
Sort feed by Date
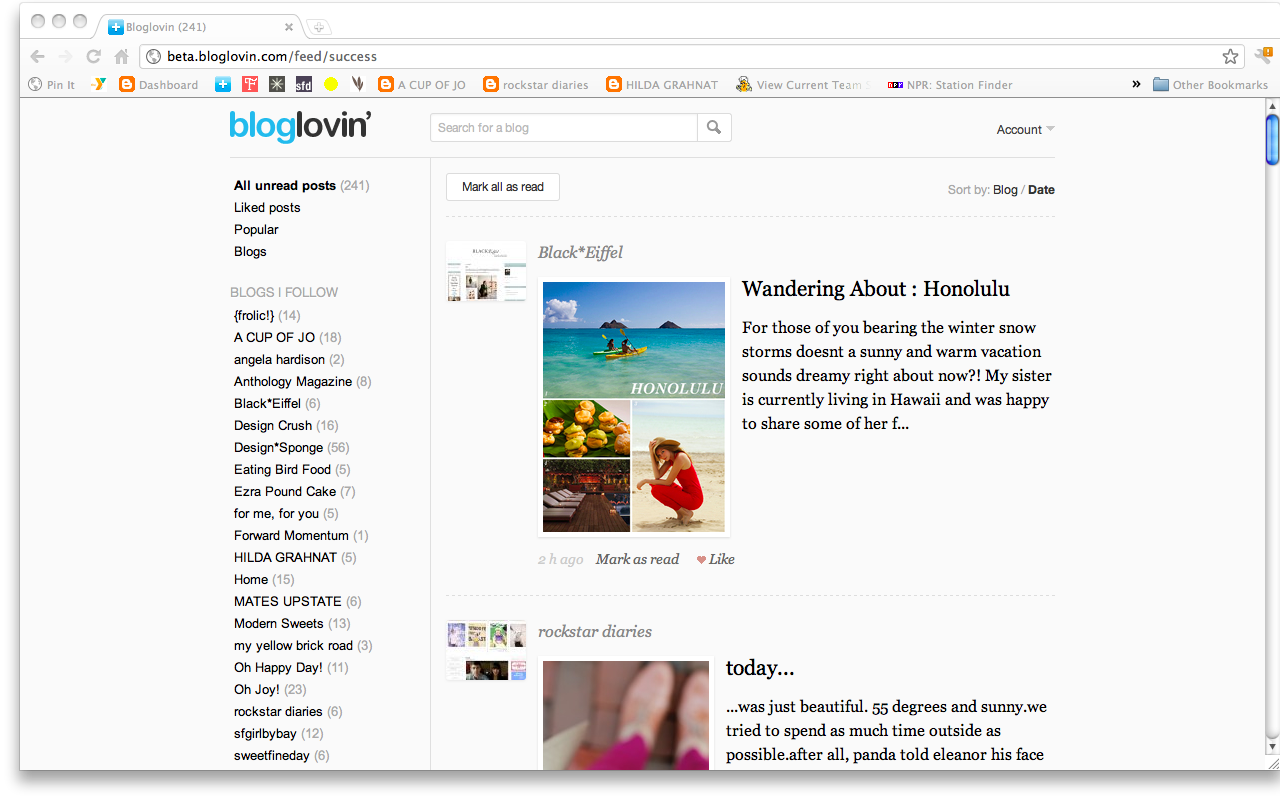(1041, 190)
